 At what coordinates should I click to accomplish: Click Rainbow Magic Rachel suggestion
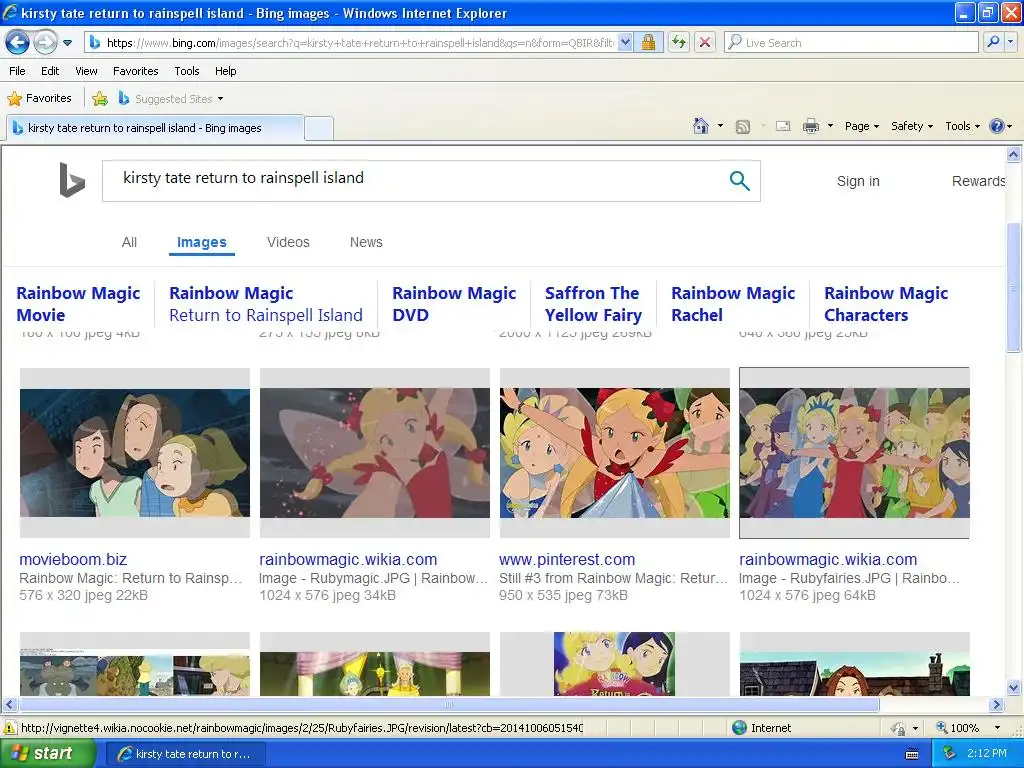(733, 304)
